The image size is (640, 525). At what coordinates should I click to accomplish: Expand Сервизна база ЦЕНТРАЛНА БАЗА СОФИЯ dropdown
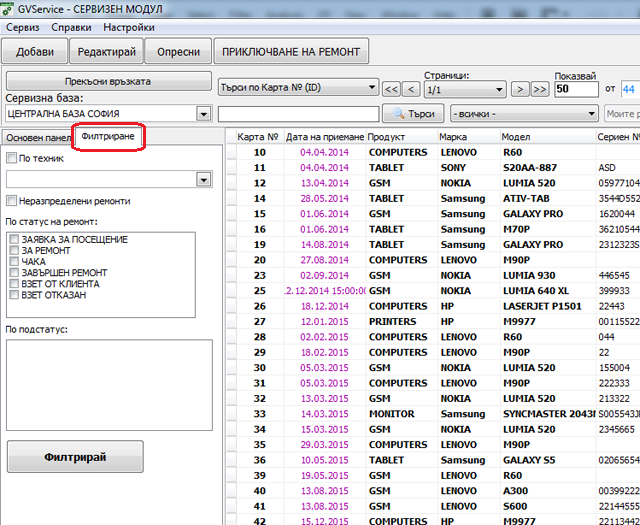[203, 114]
